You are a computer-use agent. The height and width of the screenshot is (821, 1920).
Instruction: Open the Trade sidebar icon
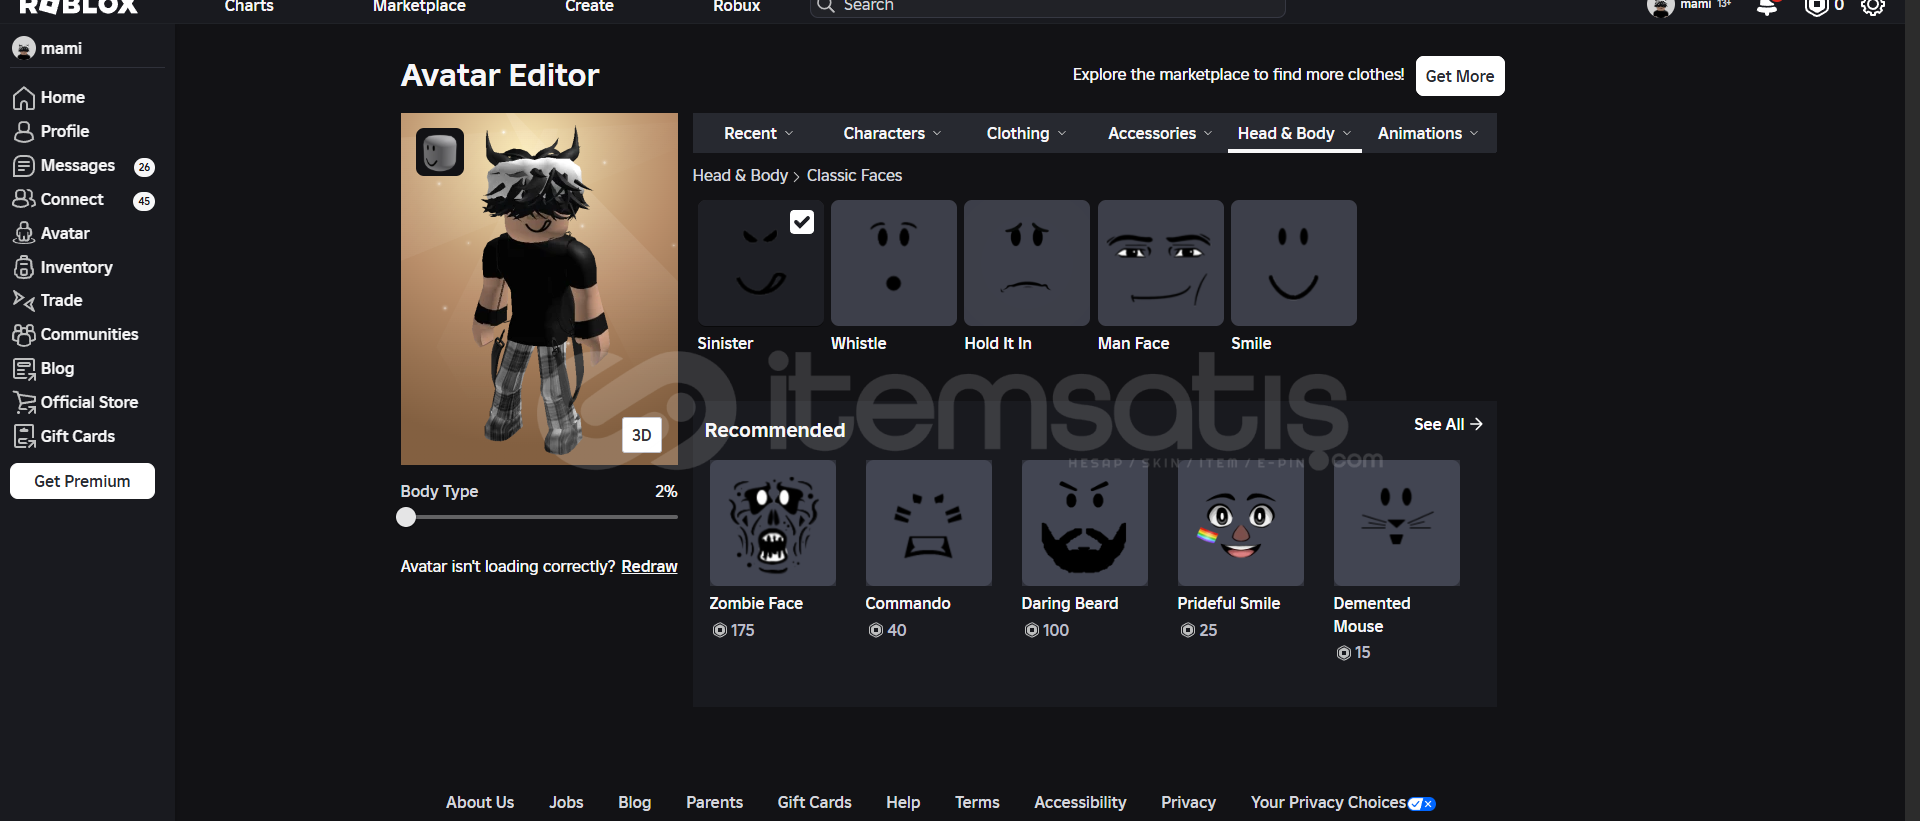coord(24,301)
